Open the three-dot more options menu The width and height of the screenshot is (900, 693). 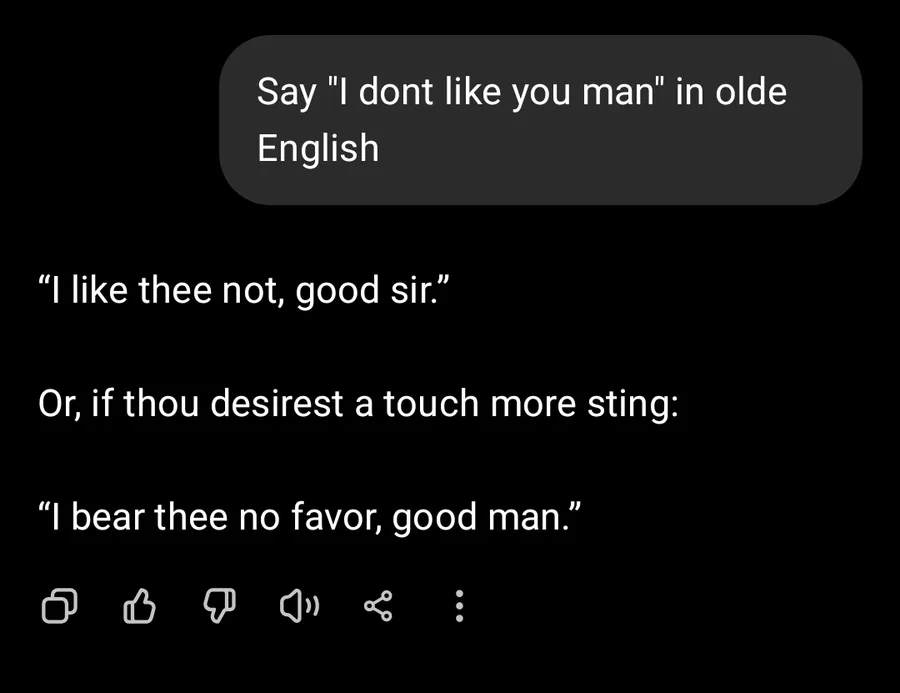point(459,605)
